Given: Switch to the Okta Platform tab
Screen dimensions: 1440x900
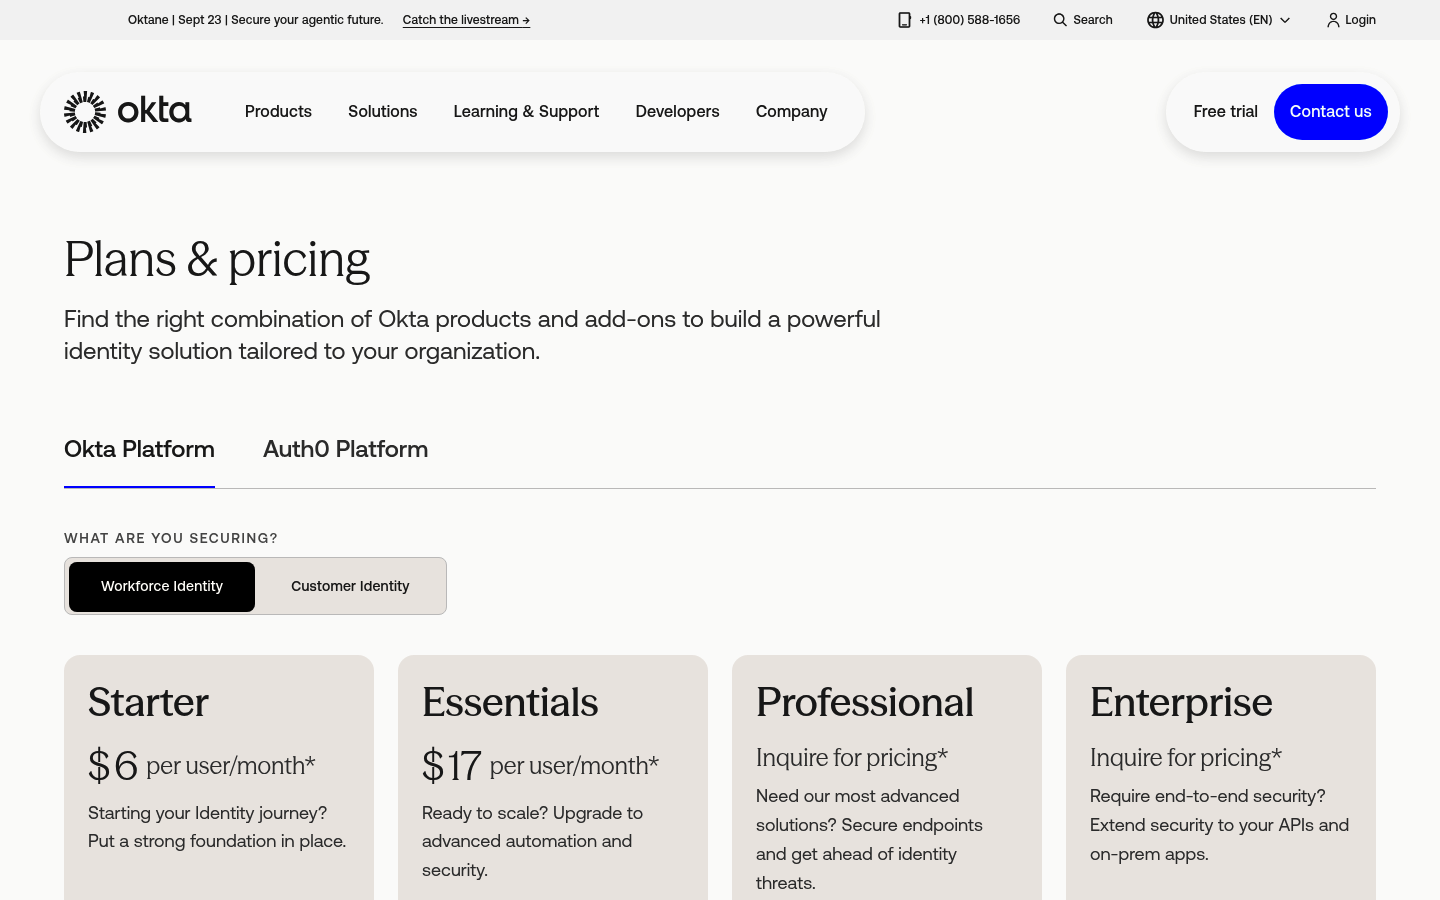Looking at the screenshot, I should click(139, 450).
